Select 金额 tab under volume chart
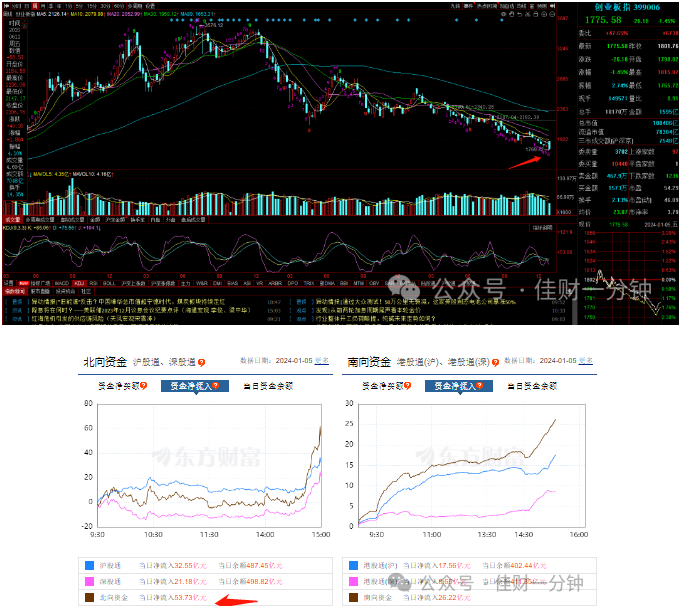This screenshot has width=680, height=606. pos(95,219)
